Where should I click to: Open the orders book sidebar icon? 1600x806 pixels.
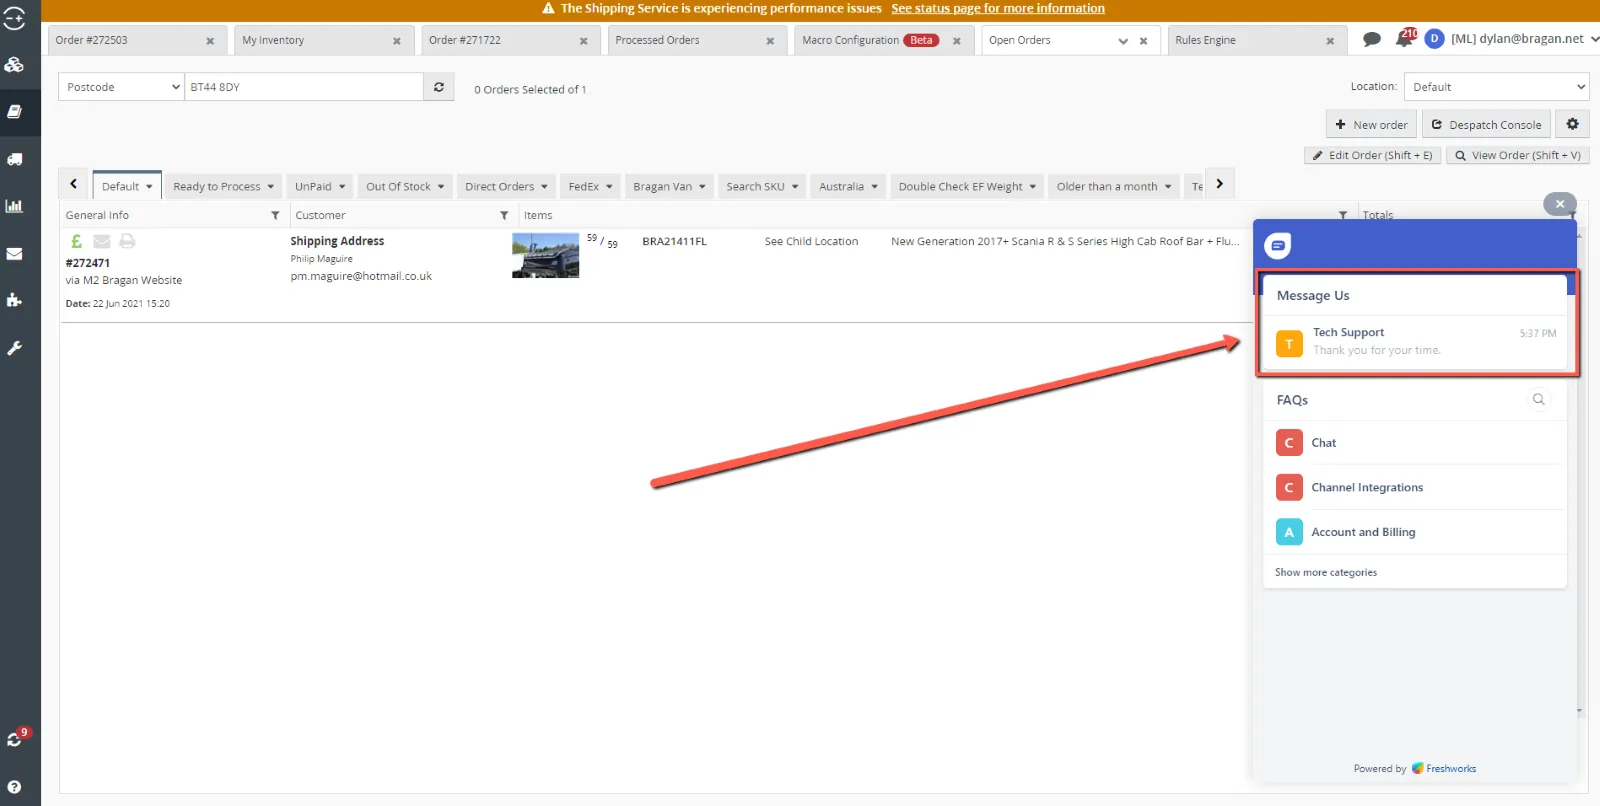point(14,112)
